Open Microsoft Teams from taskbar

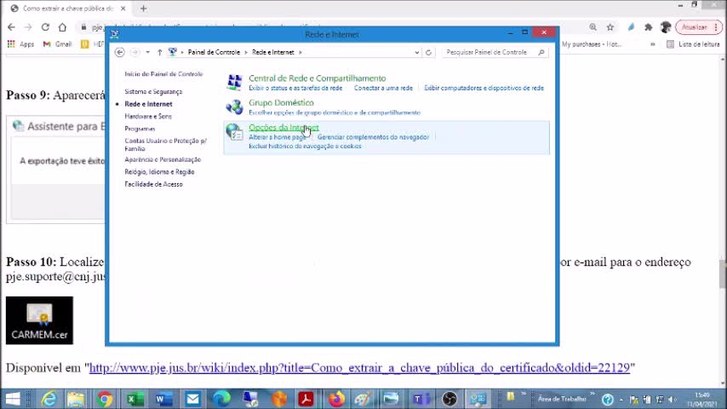(421, 399)
